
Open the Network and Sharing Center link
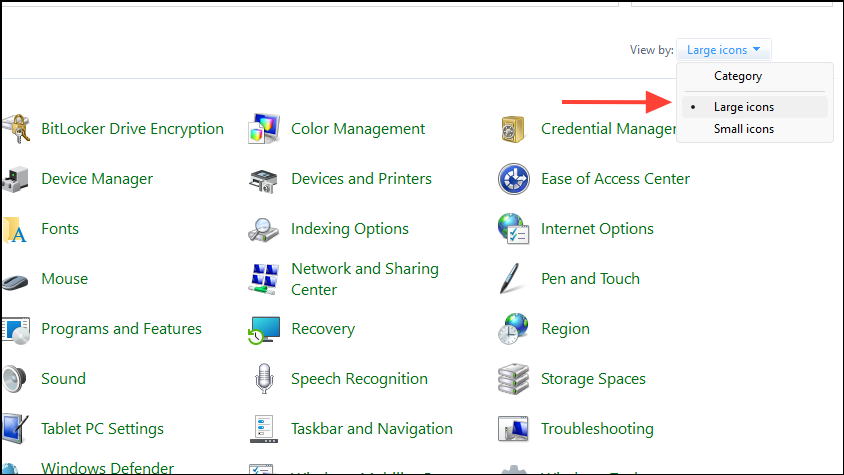coord(365,279)
